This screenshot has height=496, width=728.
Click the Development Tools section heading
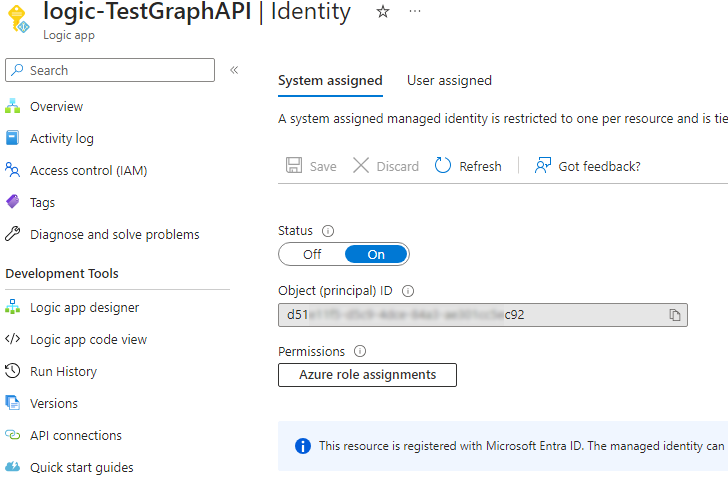[62, 274]
